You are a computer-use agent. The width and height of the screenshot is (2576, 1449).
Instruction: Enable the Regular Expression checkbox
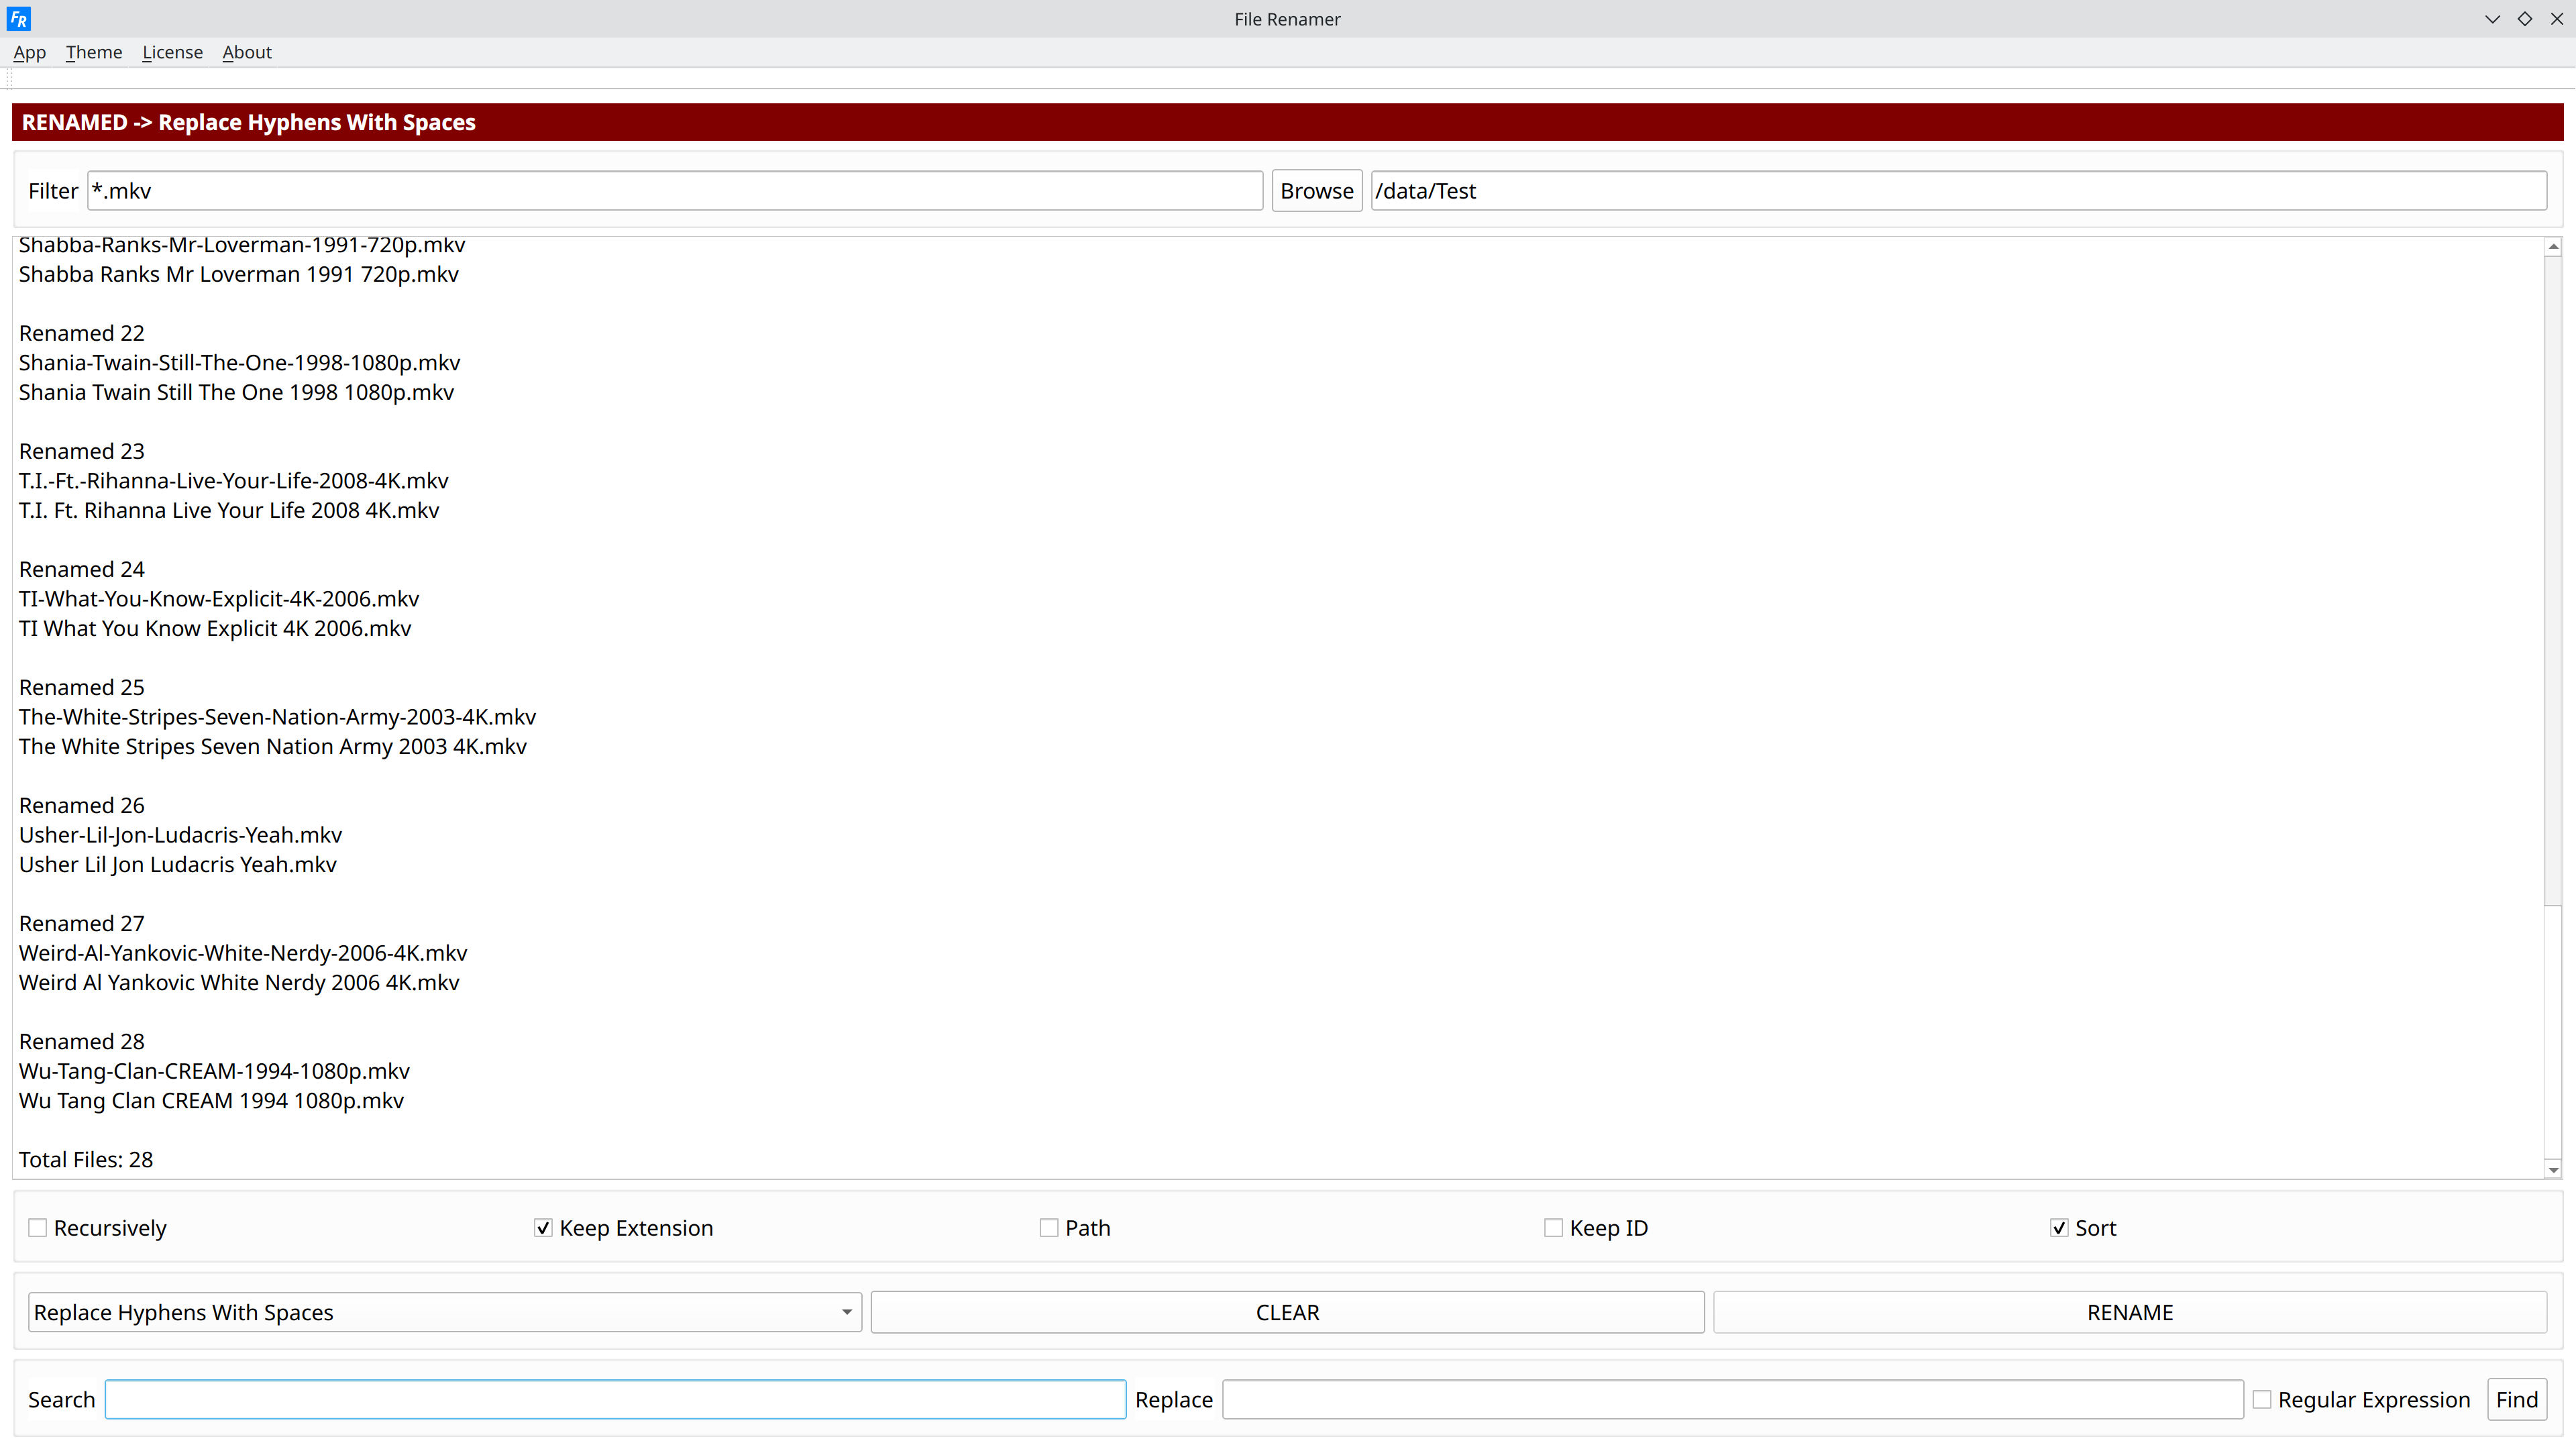coord(2262,1400)
